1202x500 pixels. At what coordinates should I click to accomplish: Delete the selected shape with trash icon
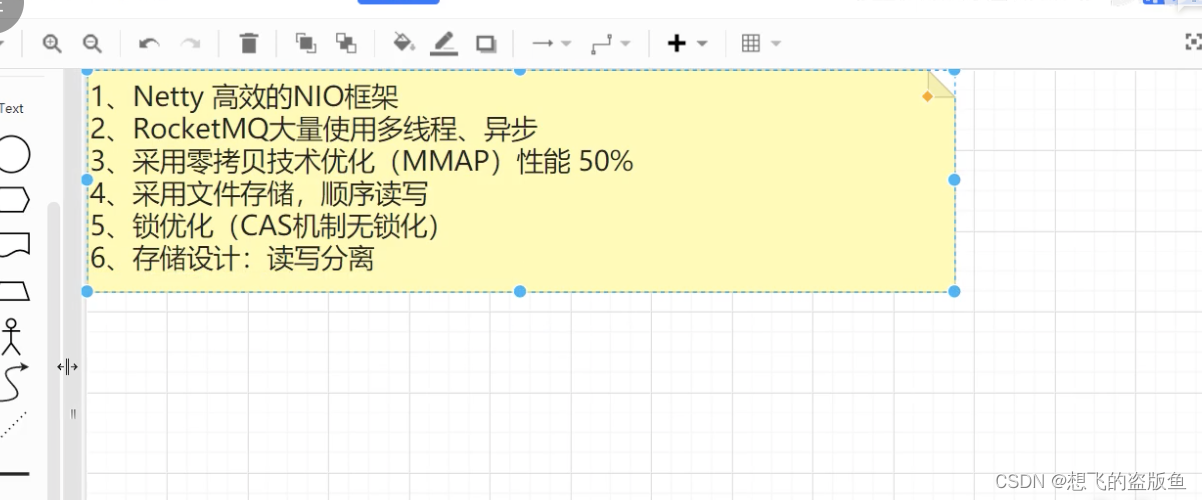click(249, 43)
